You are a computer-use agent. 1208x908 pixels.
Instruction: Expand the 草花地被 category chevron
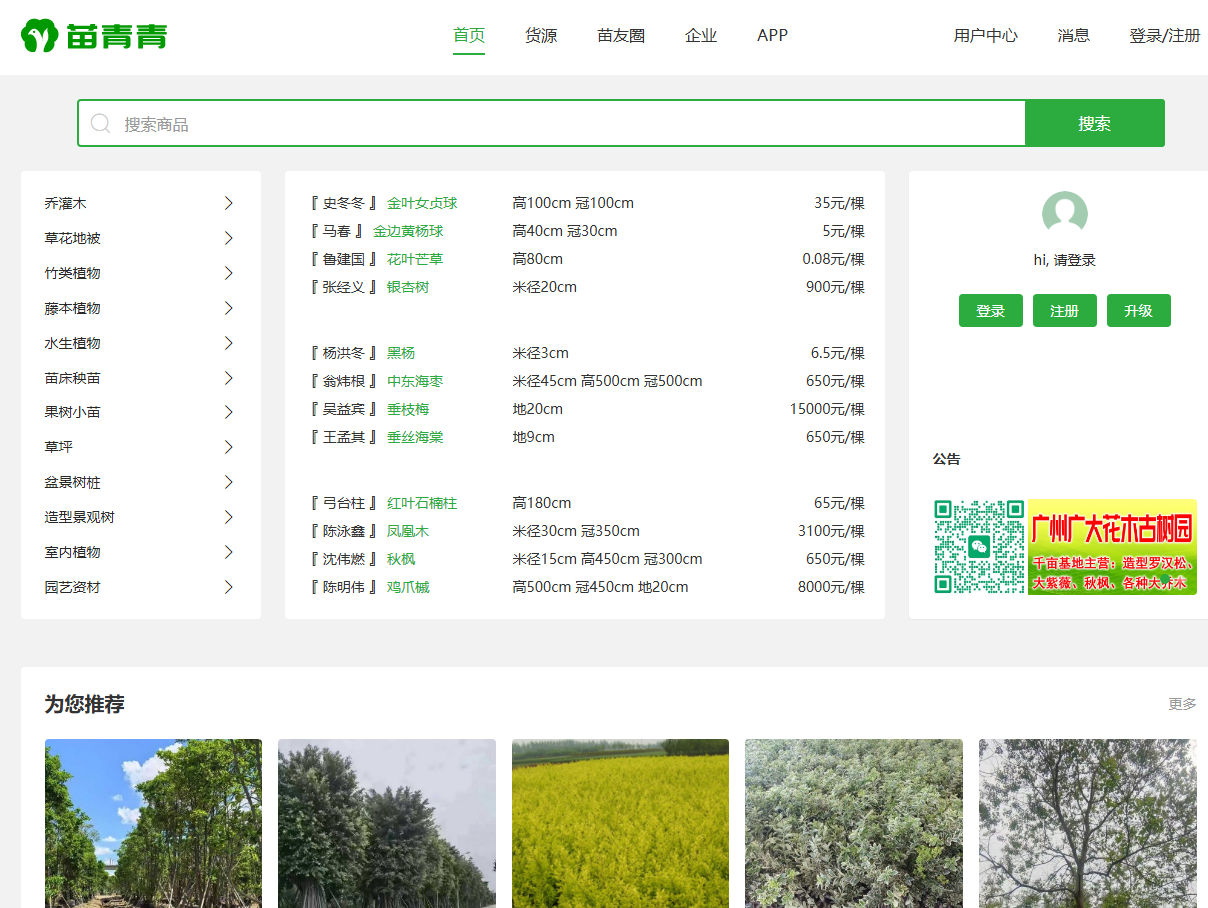pyautogui.click(x=228, y=238)
